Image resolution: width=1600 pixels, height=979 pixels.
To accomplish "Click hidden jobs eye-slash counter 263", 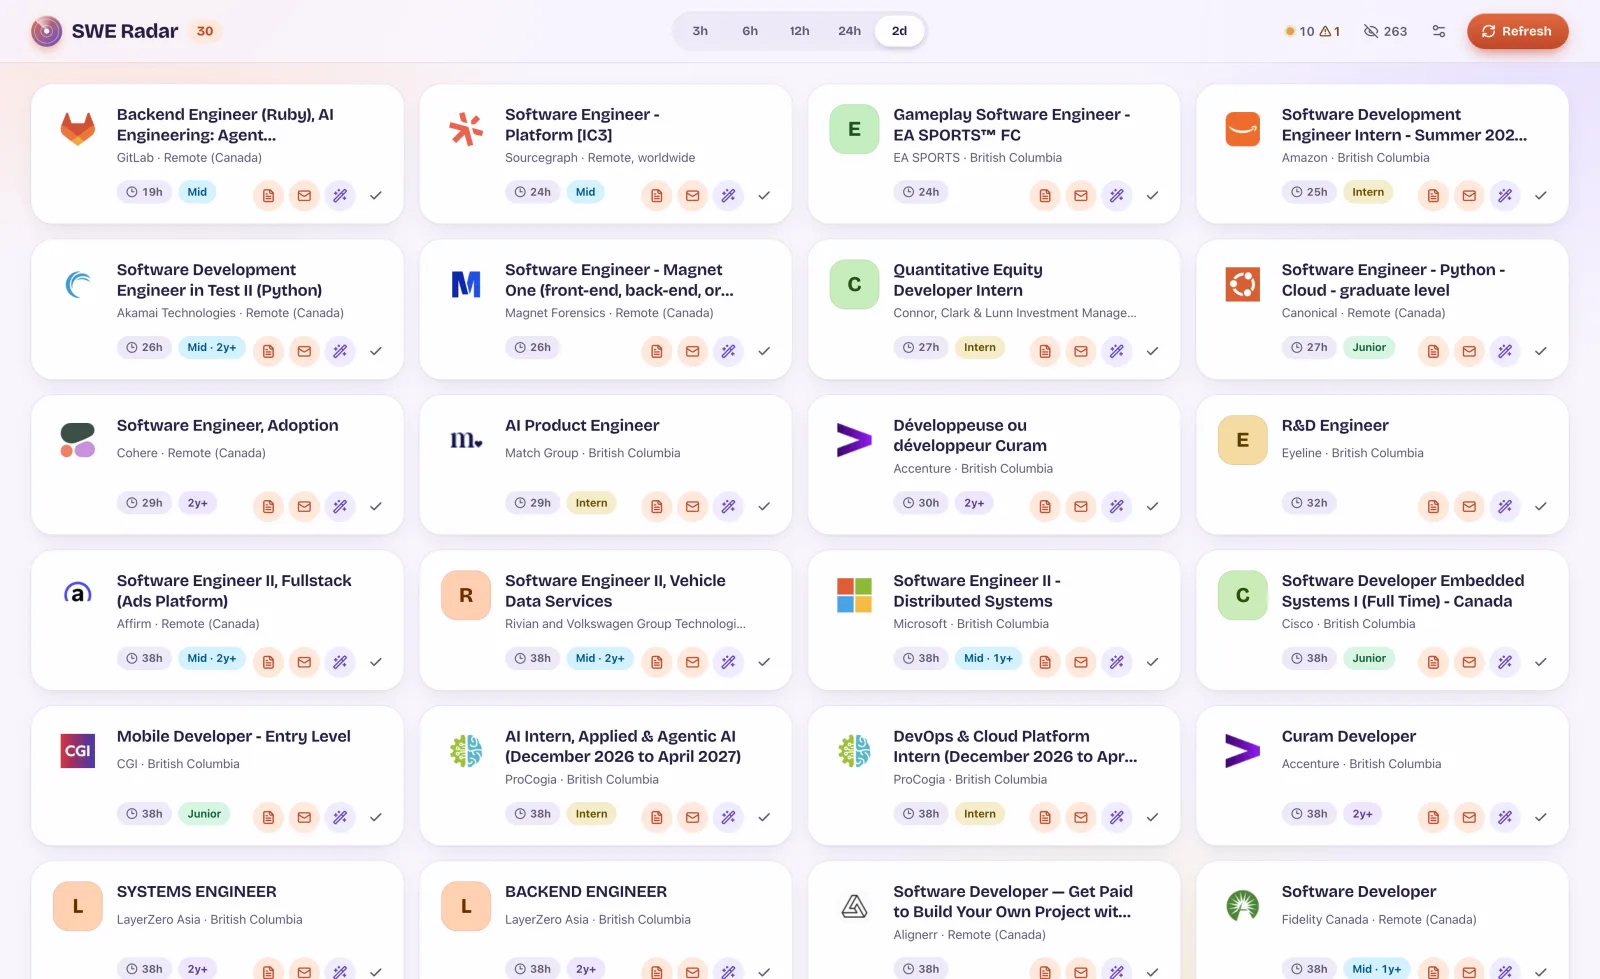I will click(x=1385, y=31).
